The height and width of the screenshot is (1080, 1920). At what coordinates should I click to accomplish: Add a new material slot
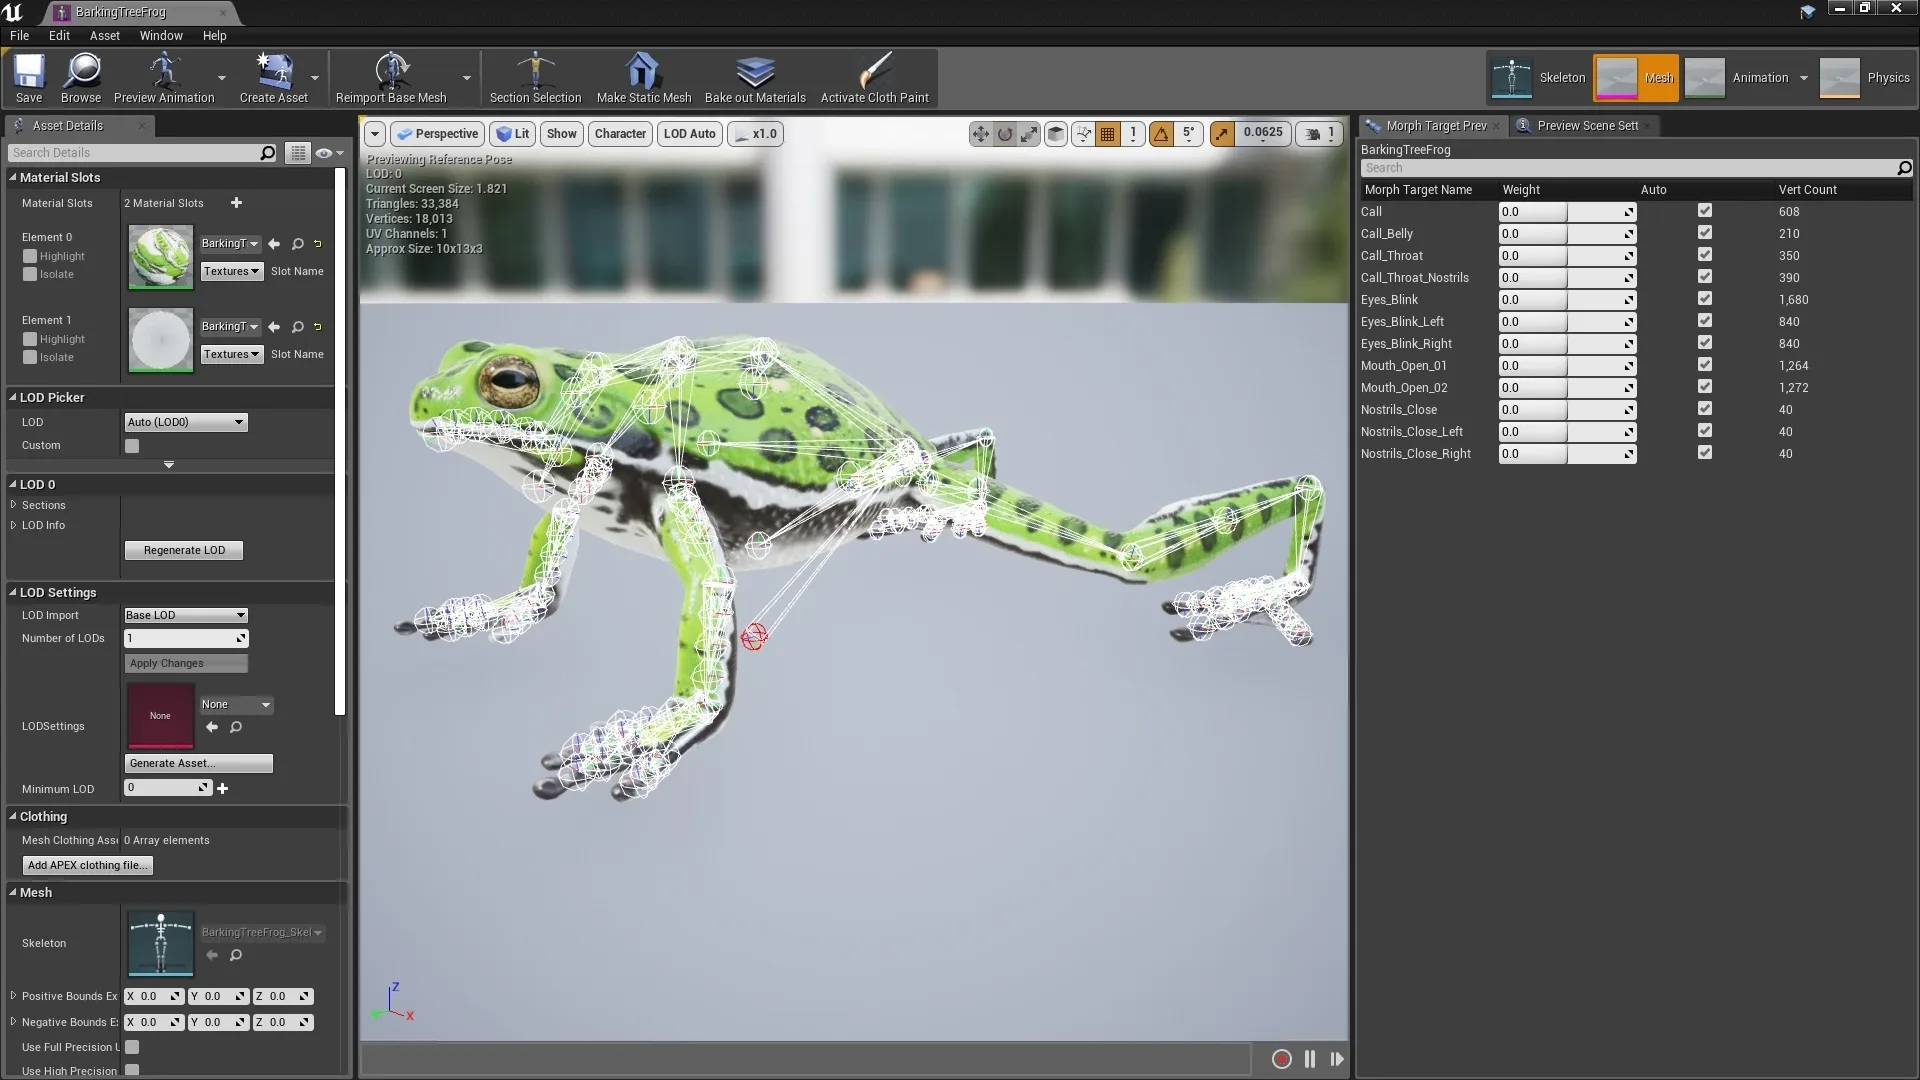coord(236,203)
